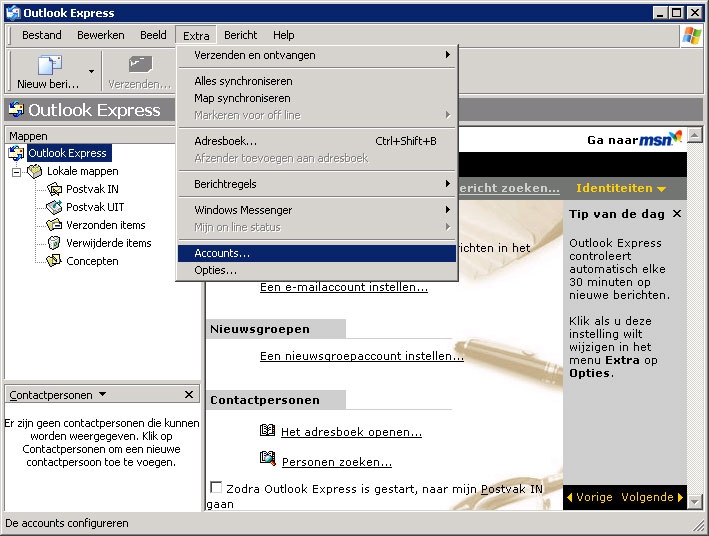Viewport: 709px width, 536px height.
Task: Tick the checkbox for opening Postvak IN at startup
Action: click(216, 487)
